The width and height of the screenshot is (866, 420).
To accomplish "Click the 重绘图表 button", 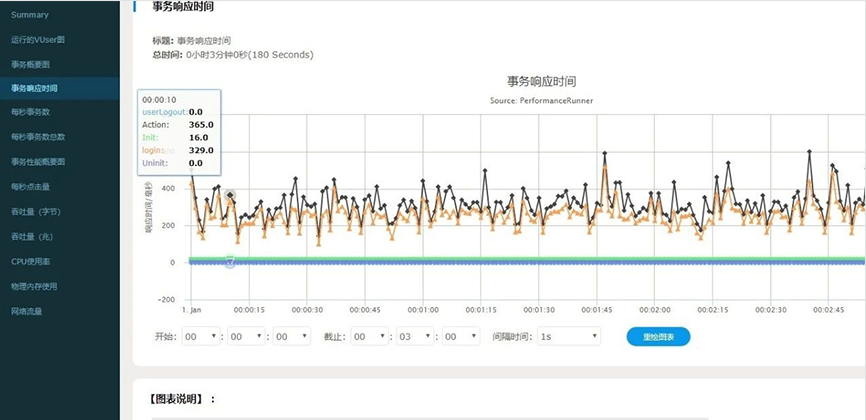I will tap(658, 337).
